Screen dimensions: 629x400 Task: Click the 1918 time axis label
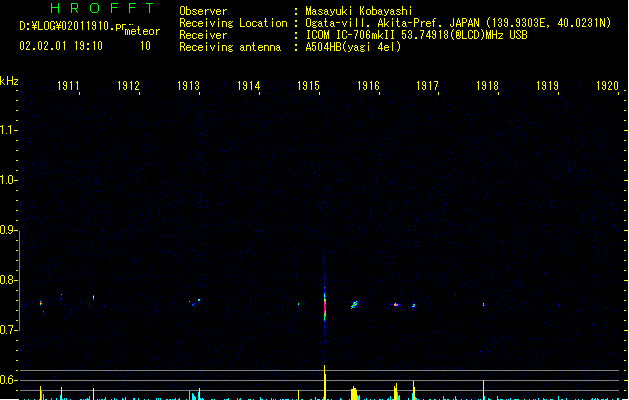tap(487, 86)
